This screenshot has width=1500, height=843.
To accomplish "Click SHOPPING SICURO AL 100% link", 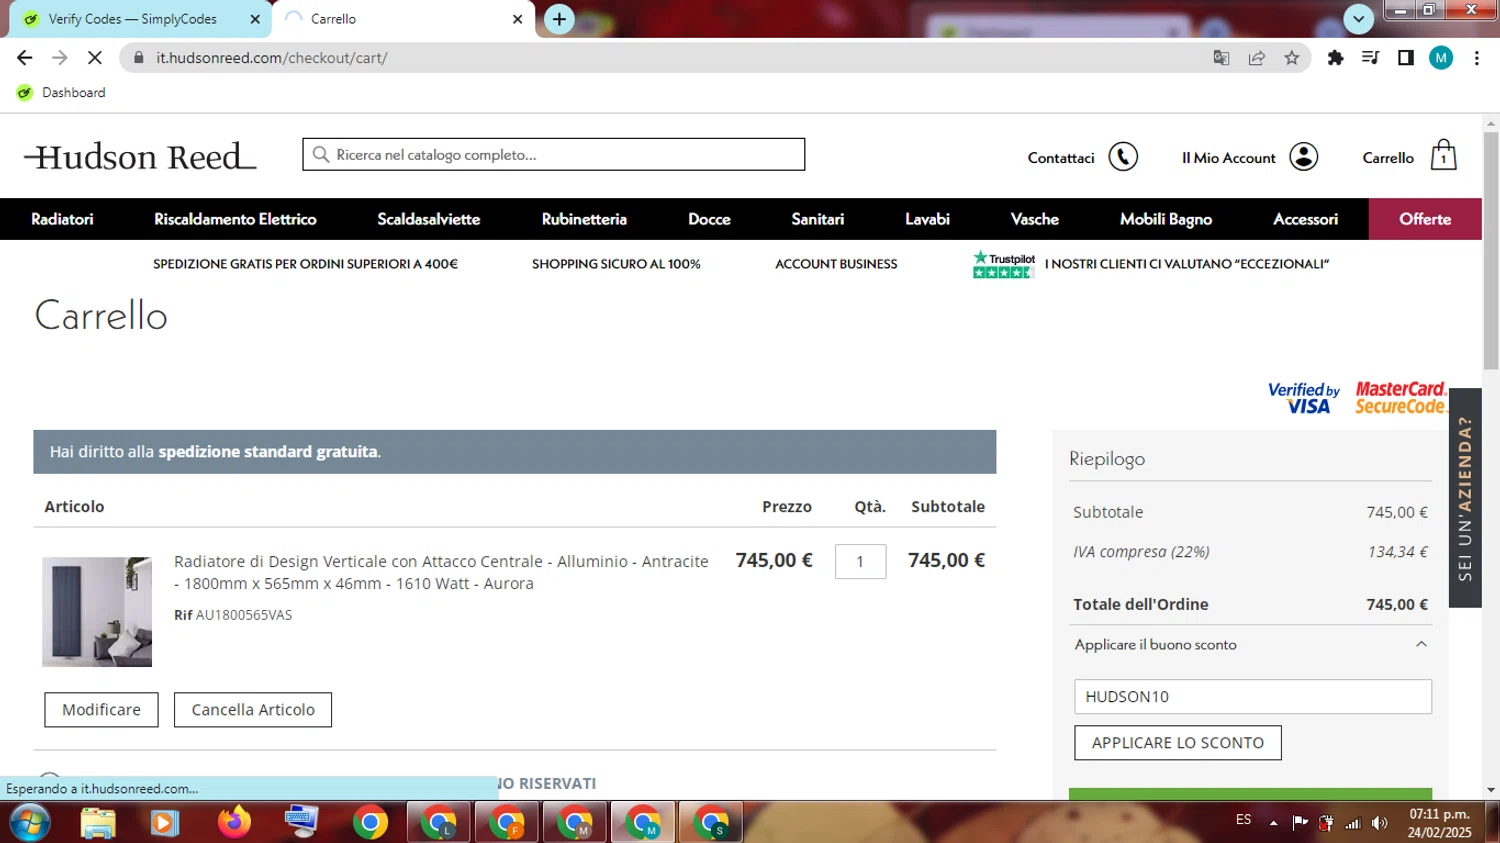I will [616, 264].
